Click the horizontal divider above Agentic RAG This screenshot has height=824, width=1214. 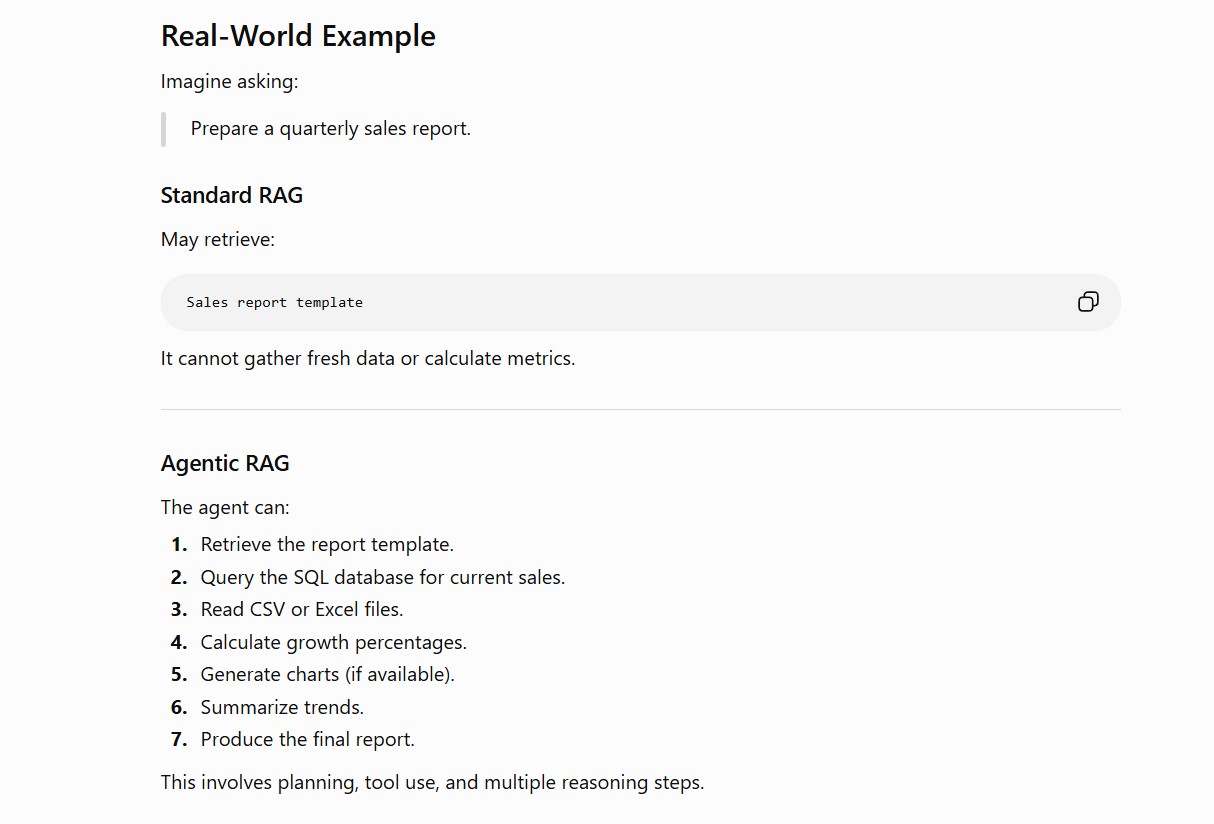click(x=641, y=409)
